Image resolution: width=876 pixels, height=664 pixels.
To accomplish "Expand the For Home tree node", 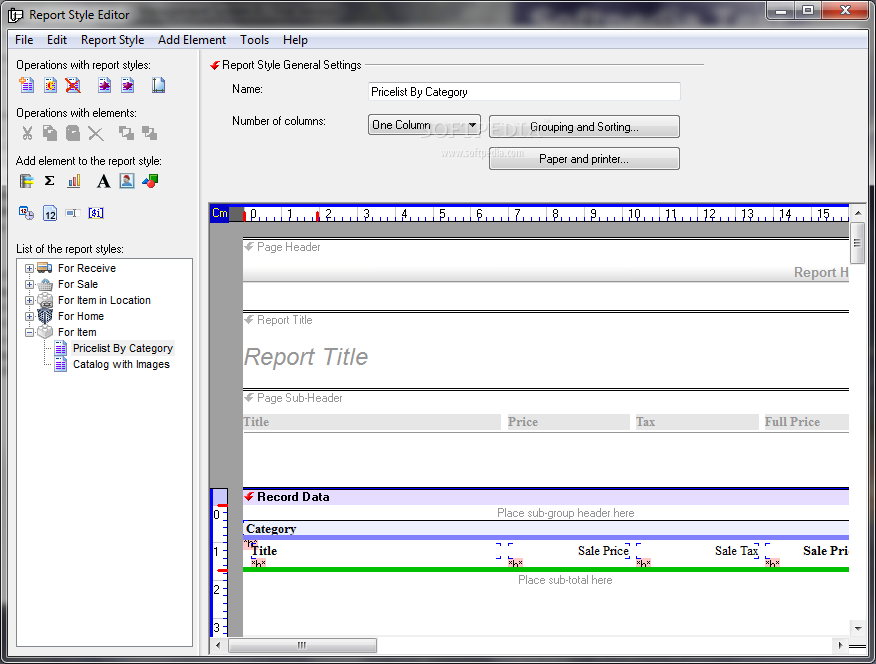I will (x=29, y=317).
